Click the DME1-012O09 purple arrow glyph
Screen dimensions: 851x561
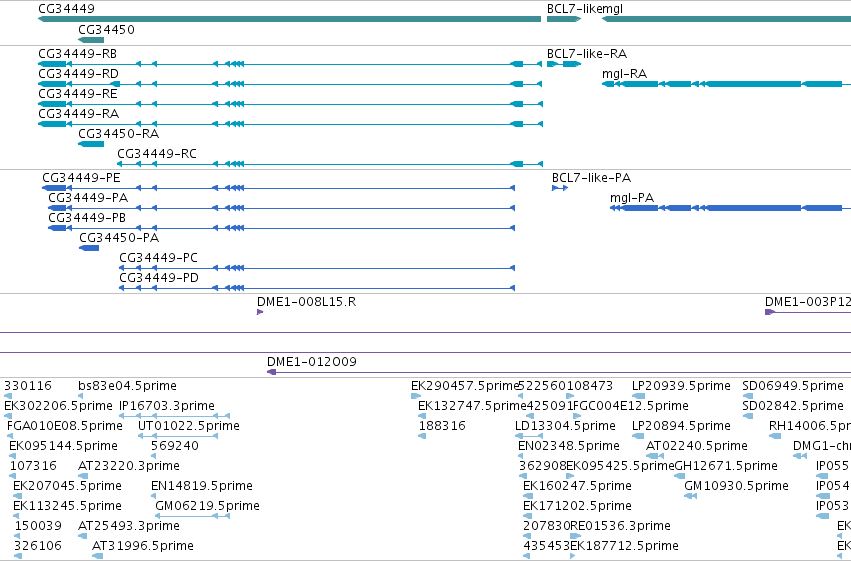click(x=272, y=372)
